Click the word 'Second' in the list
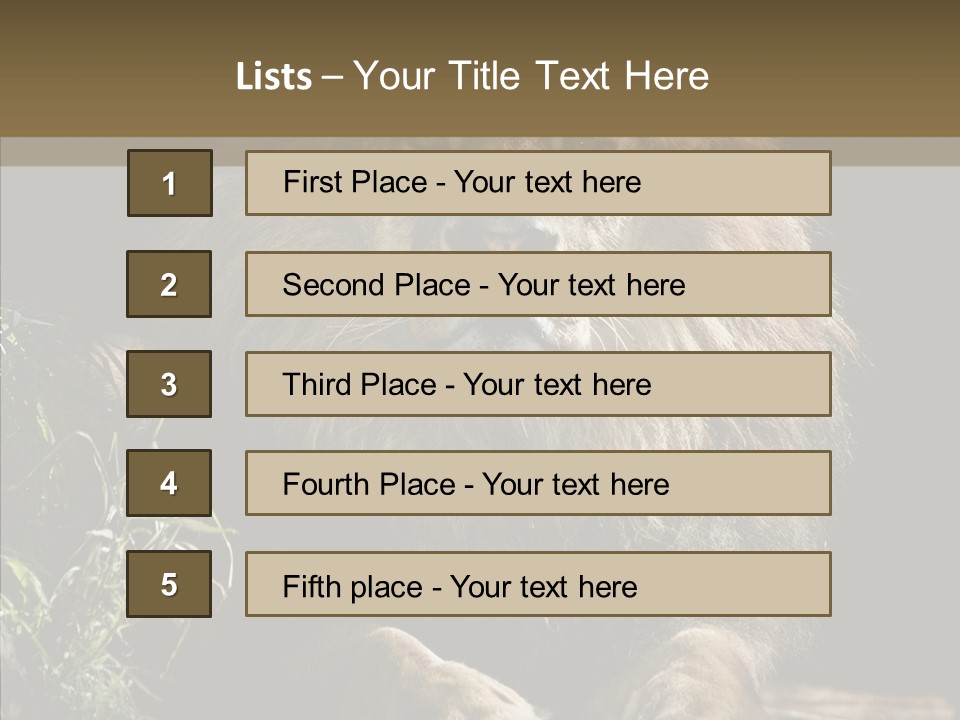960x720 pixels. (x=334, y=285)
